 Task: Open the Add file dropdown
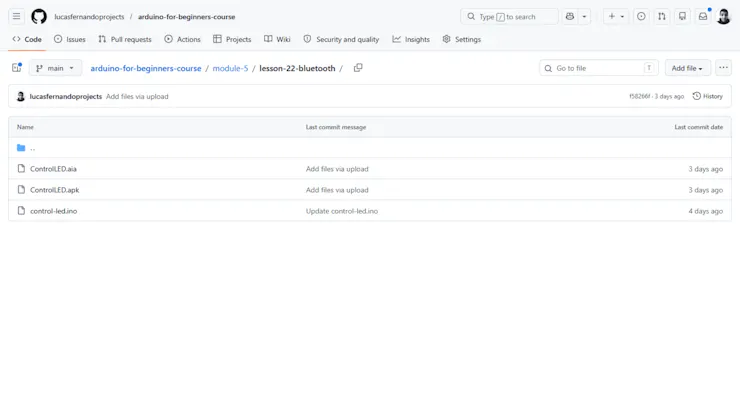687,68
